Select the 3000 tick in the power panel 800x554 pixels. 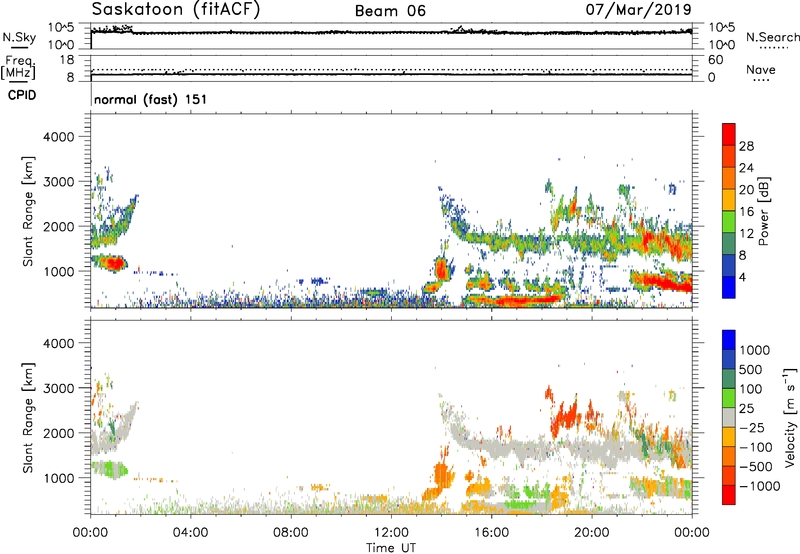[x=59, y=182]
